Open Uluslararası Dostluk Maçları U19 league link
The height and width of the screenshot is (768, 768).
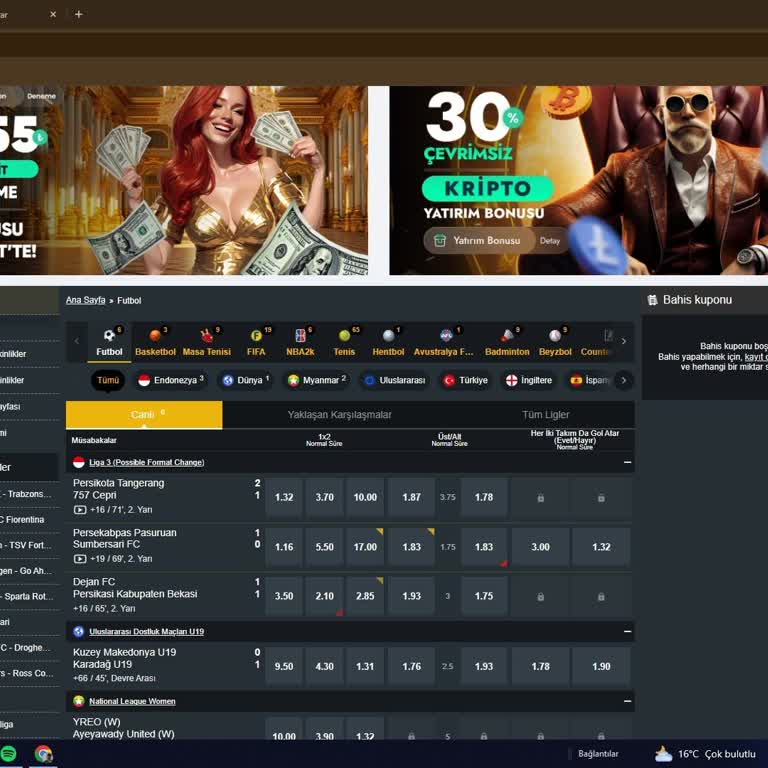146,631
